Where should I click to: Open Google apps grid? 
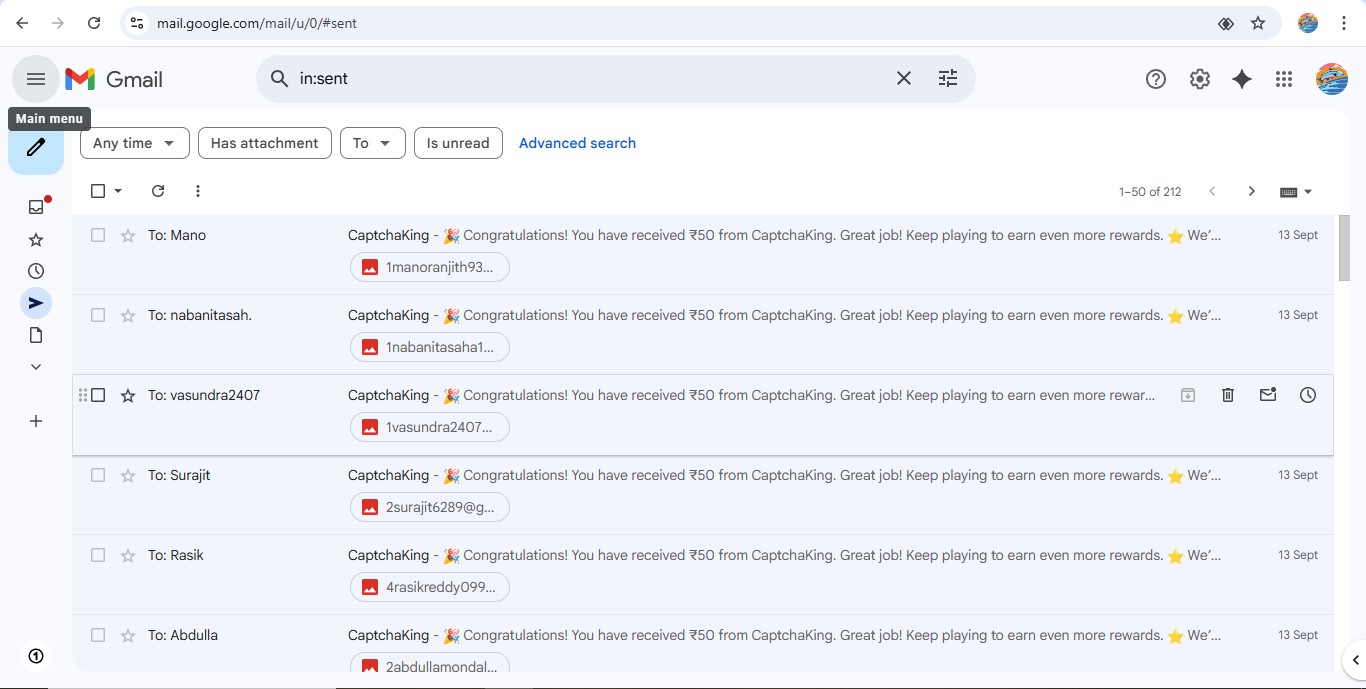(1284, 79)
